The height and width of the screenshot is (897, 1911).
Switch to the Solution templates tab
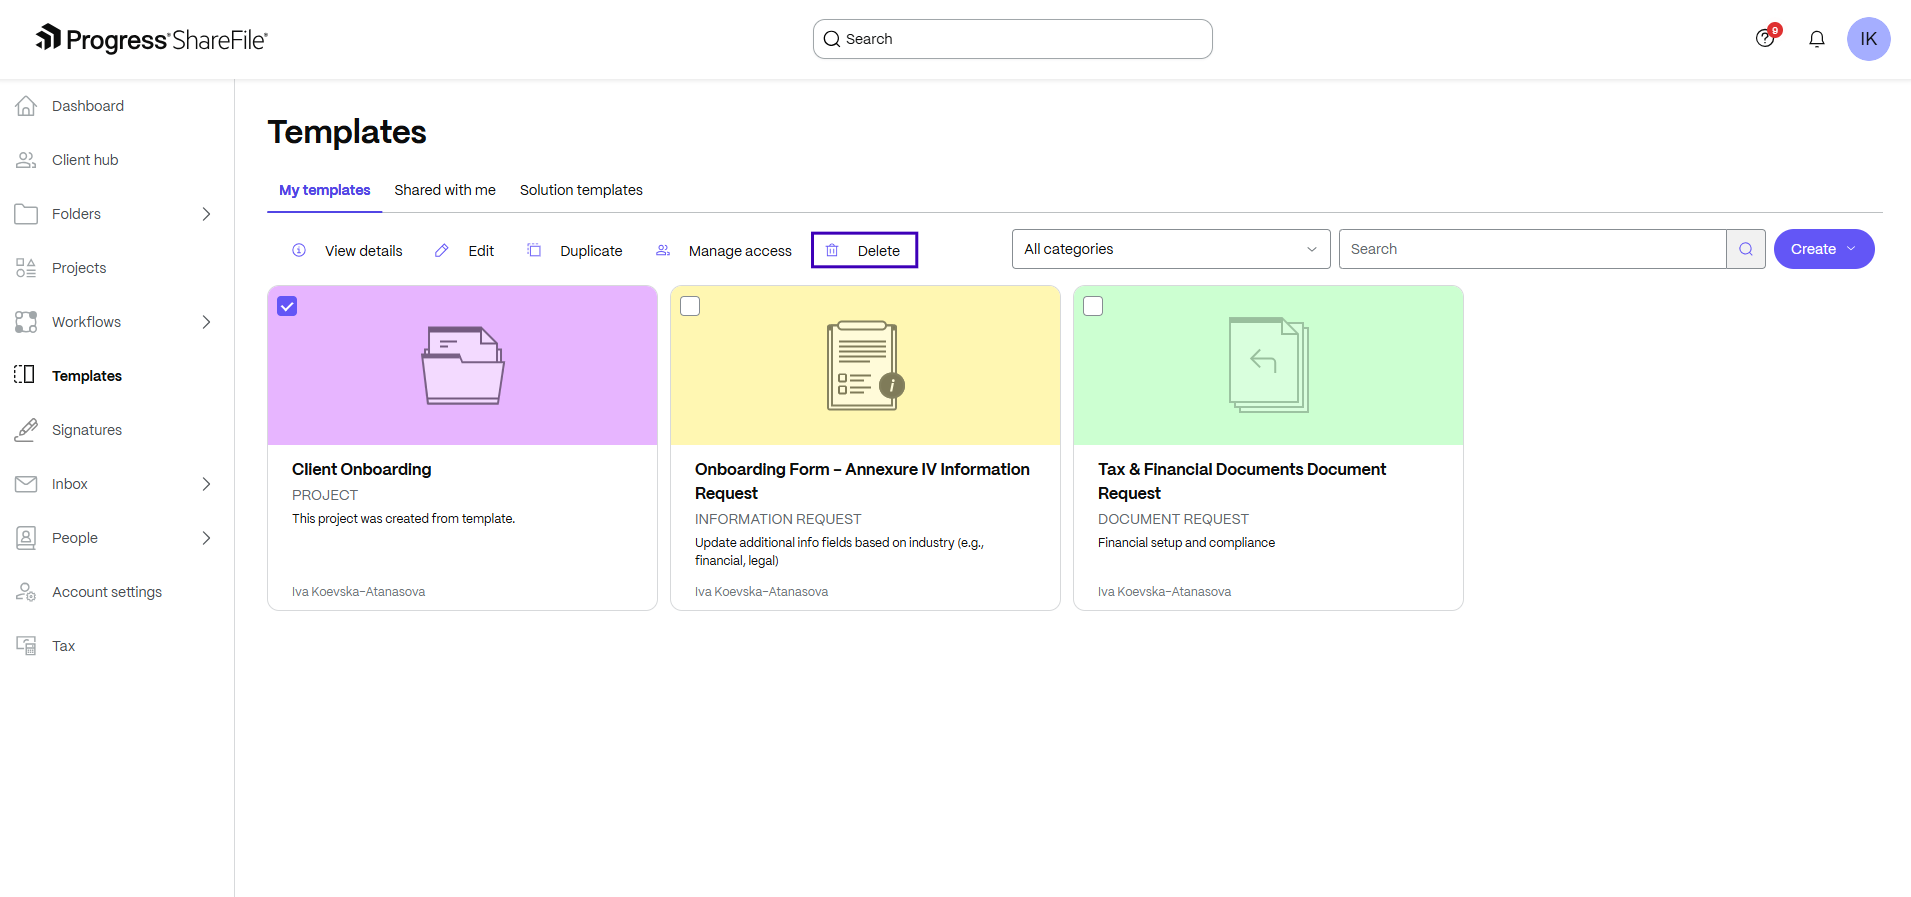click(581, 190)
